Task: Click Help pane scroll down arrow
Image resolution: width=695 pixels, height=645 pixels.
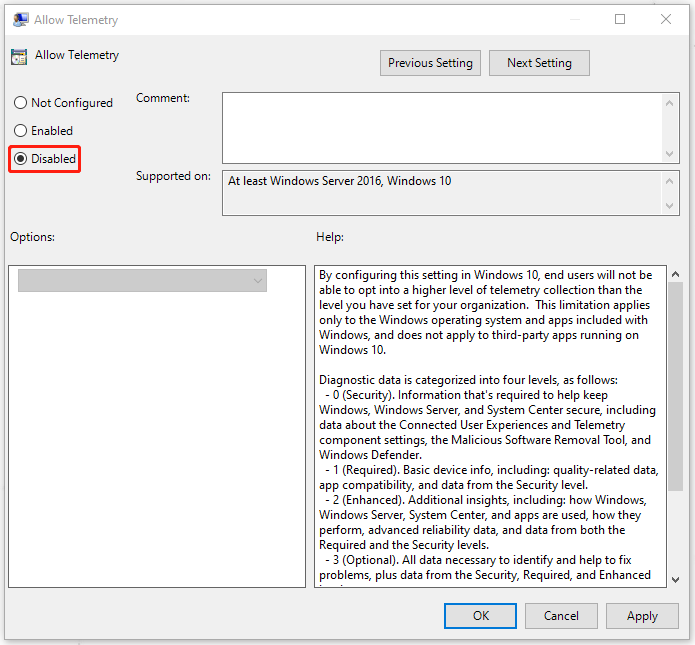Action: pos(675,579)
